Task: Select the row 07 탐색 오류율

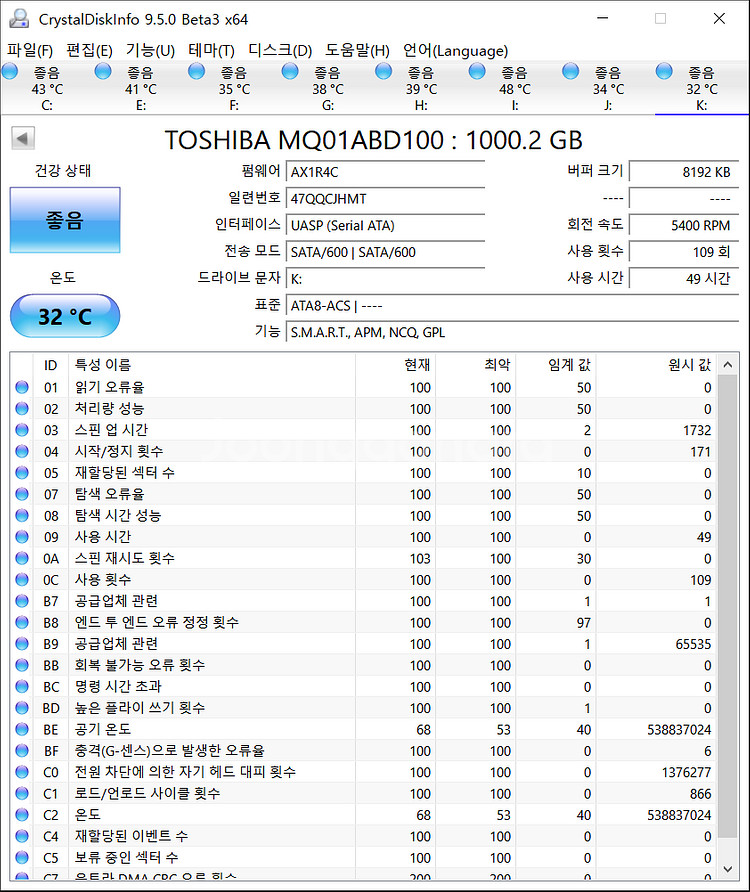Action: click(x=364, y=494)
